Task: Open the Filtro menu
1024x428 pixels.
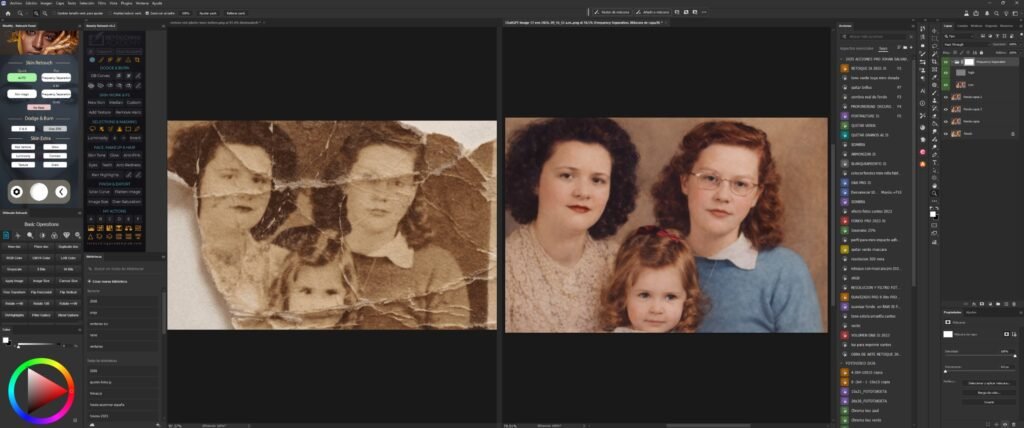Action: pyautogui.click(x=101, y=3)
